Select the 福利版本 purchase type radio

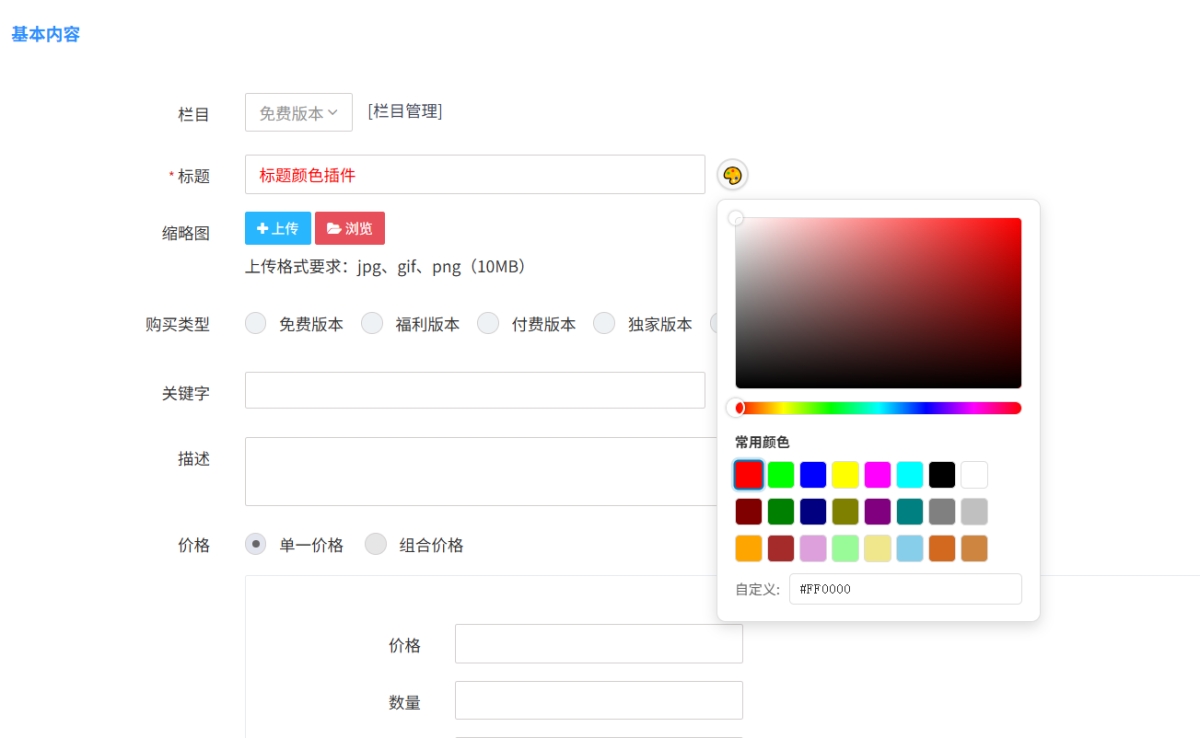point(372,323)
